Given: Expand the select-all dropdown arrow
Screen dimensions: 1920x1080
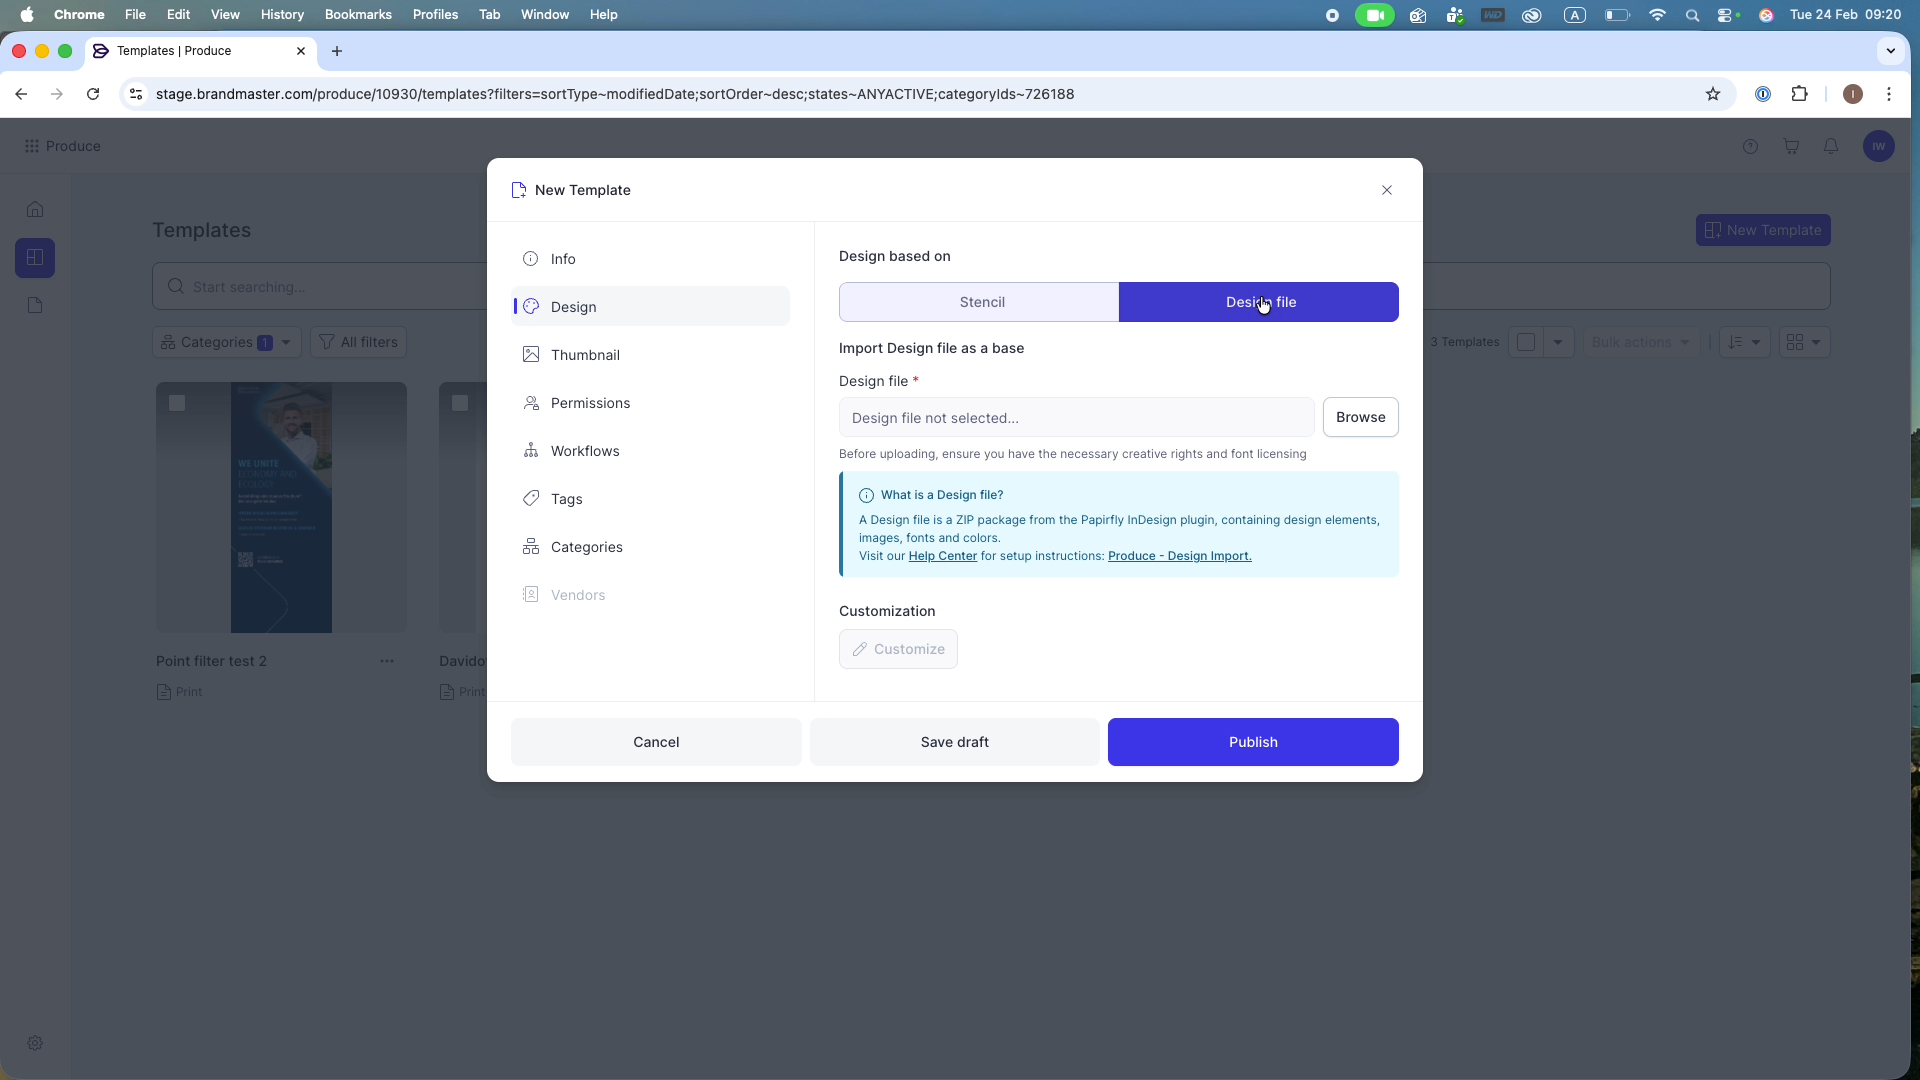Looking at the screenshot, I should 1558,342.
